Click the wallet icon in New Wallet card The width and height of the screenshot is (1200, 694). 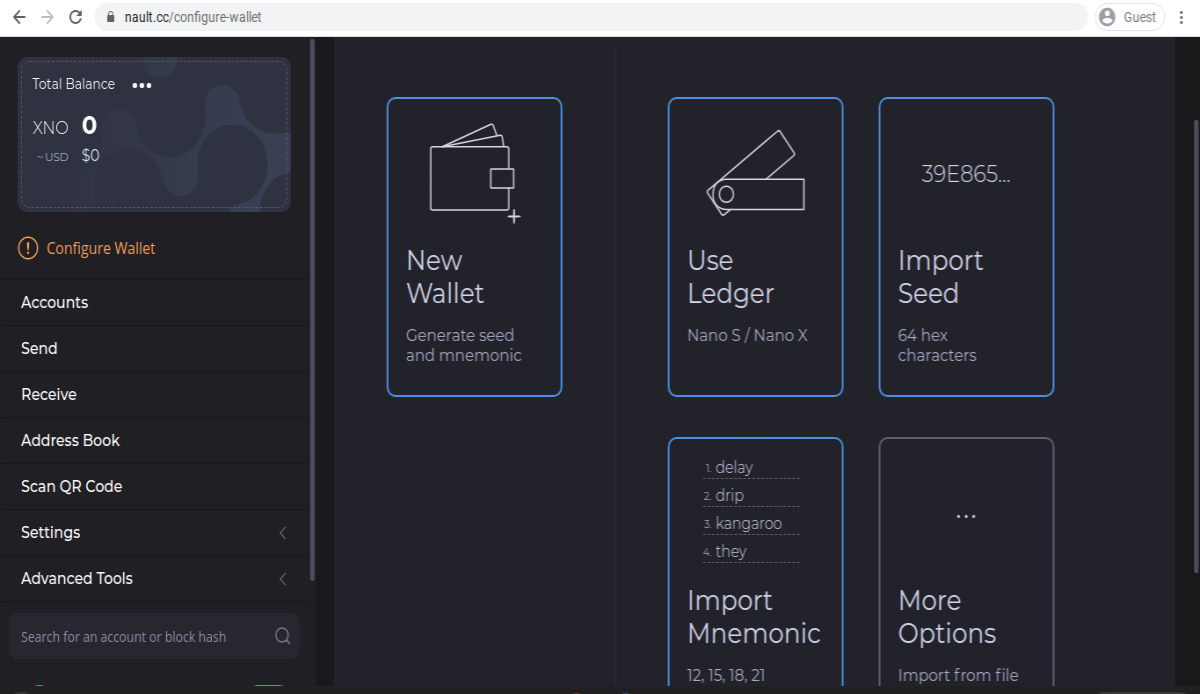(475, 173)
